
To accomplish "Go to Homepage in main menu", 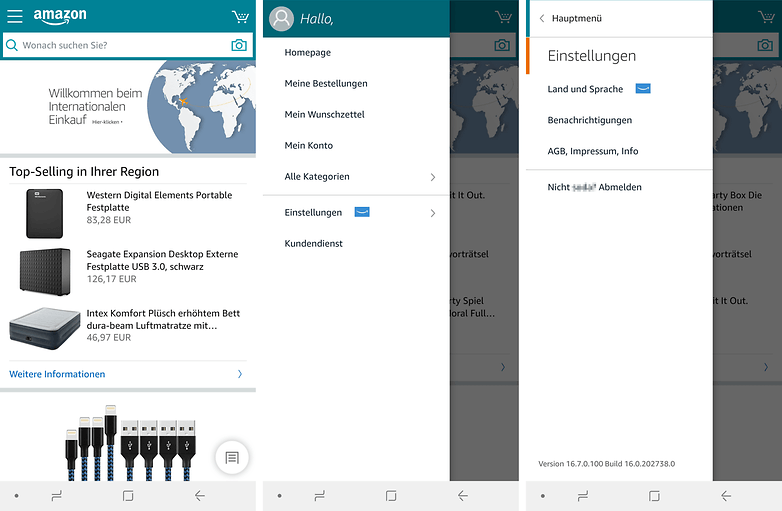I will click(307, 52).
